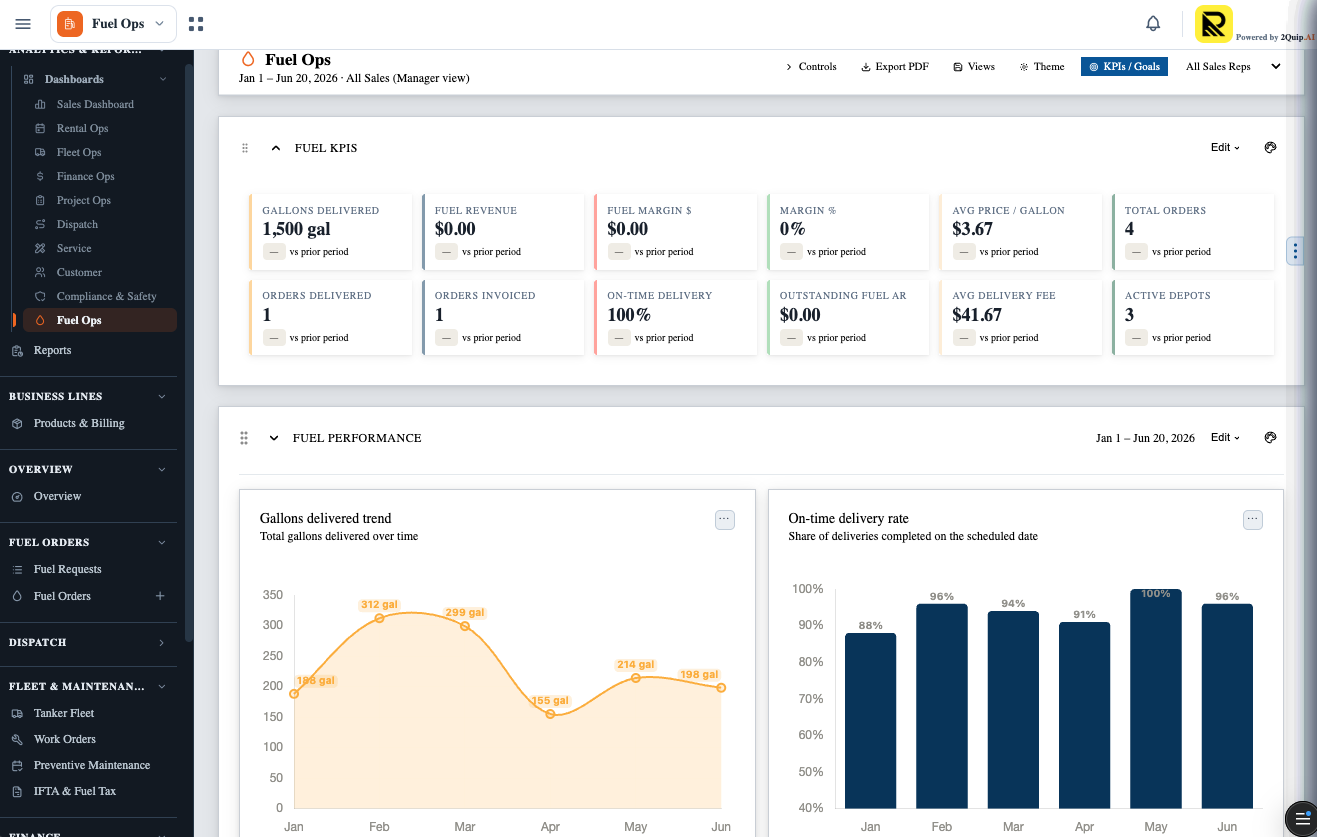Image resolution: width=1317 pixels, height=837 pixels.
Task: Click the vertical dots side handle
Action: coord(1295,251)
